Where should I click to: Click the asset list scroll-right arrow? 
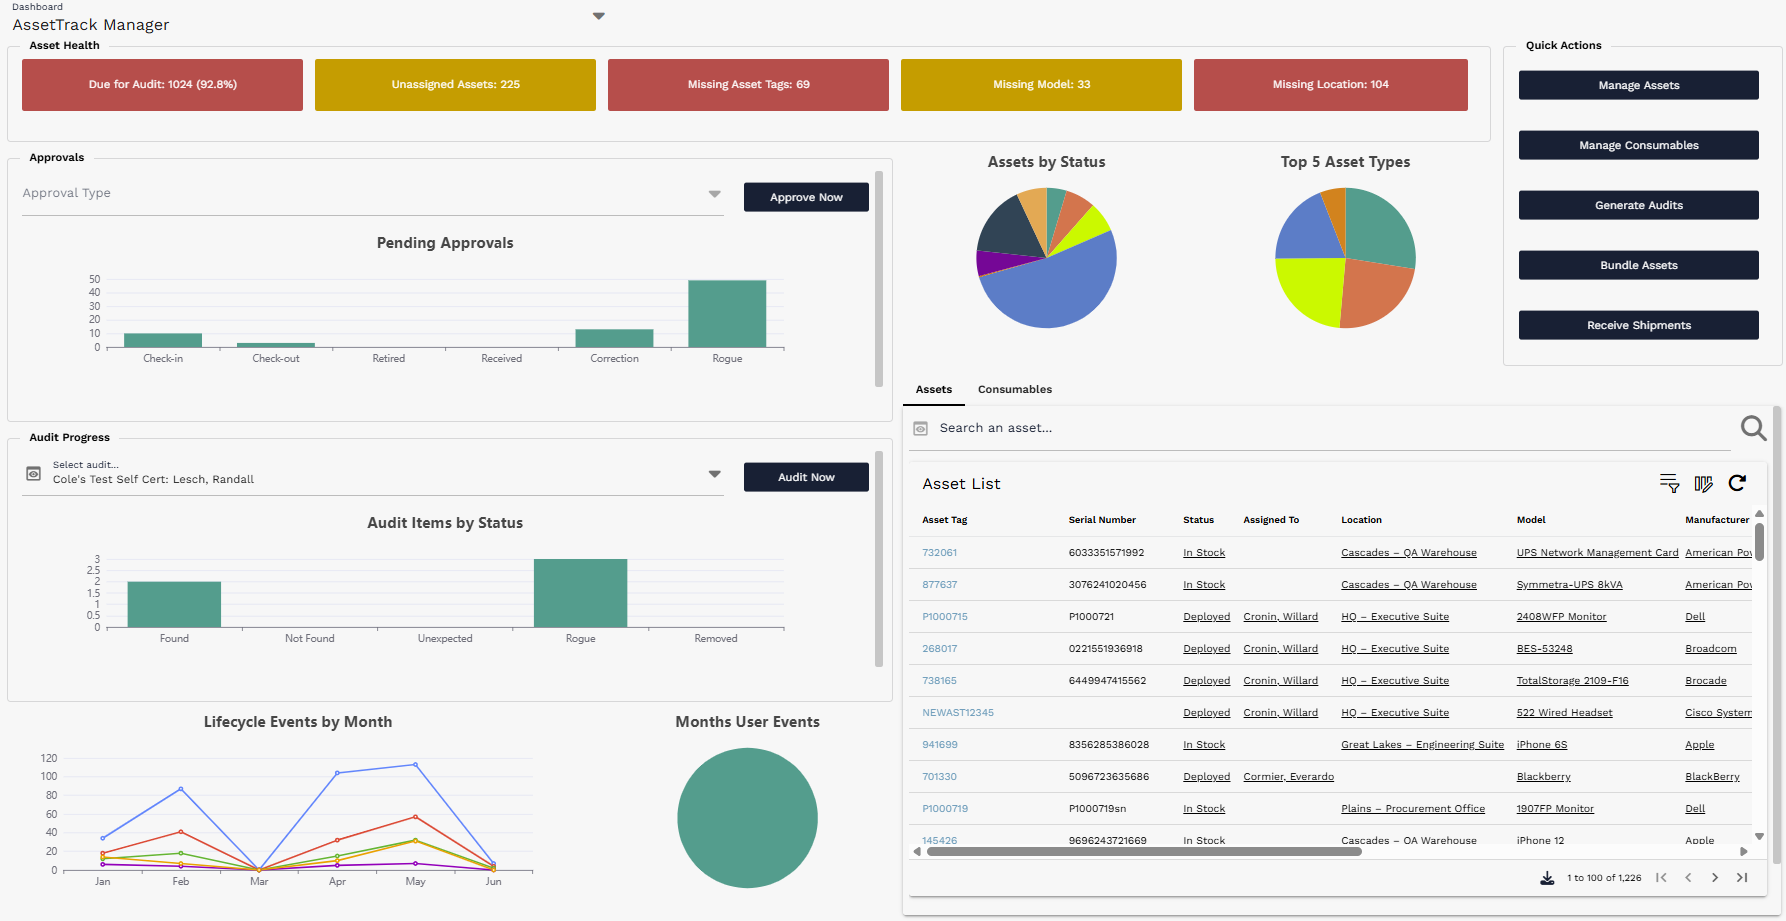1744,852
